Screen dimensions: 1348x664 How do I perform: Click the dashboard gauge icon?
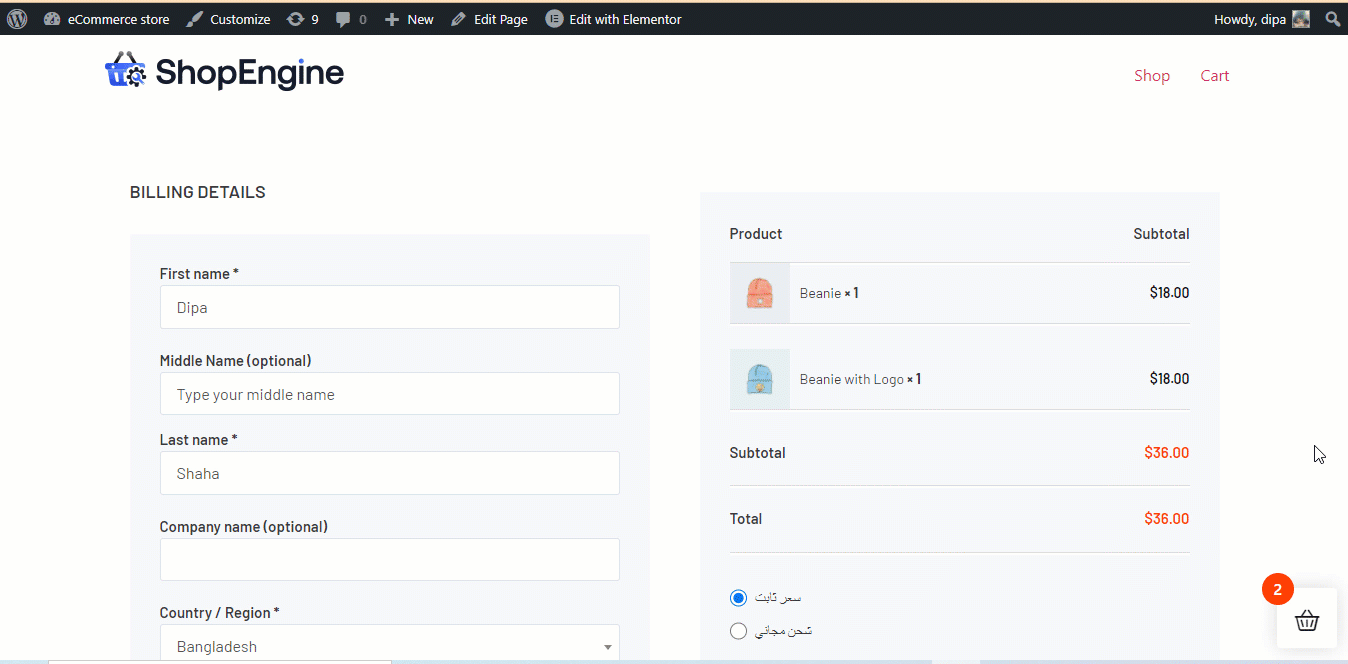tap(52, 19)
